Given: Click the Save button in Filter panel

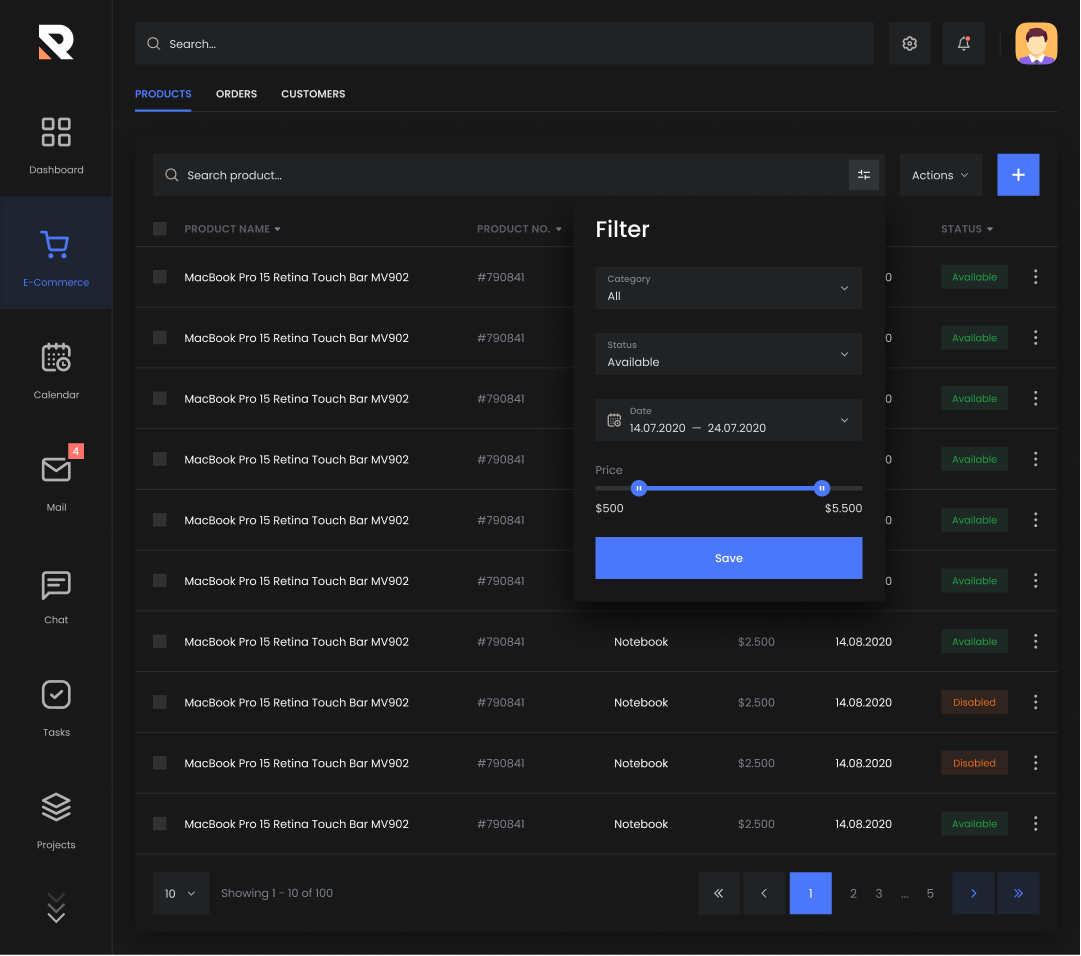Looking at the screenshot, I should [x=729, y=558].
